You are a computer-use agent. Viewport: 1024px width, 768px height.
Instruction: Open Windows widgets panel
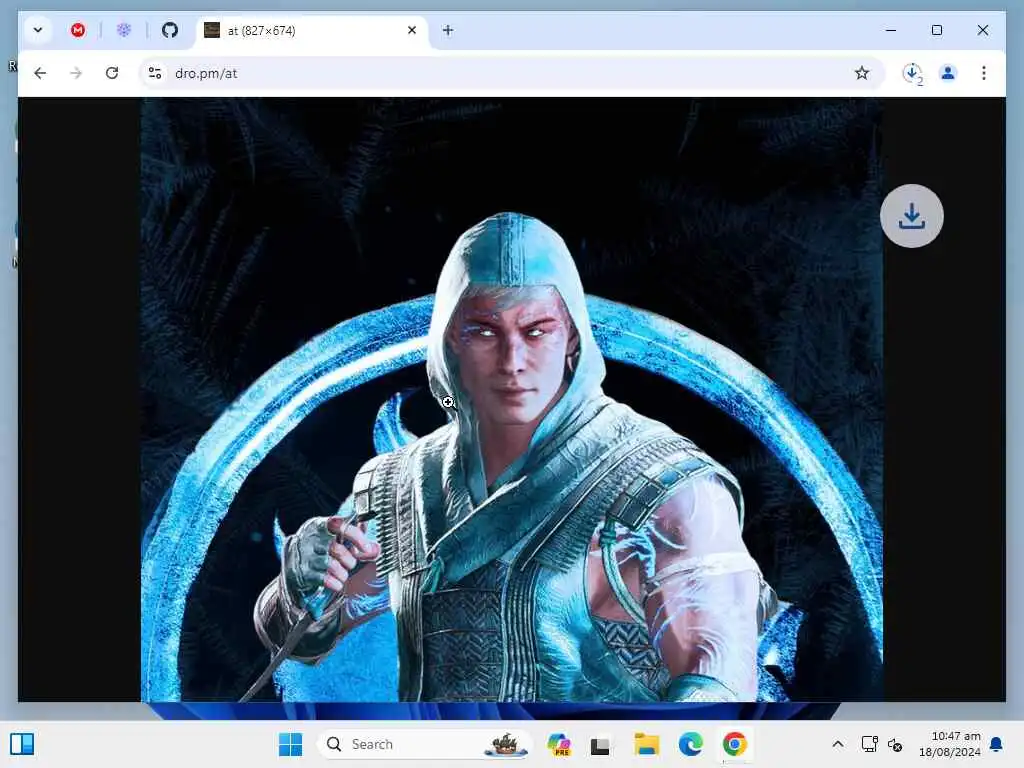(22, 744)
